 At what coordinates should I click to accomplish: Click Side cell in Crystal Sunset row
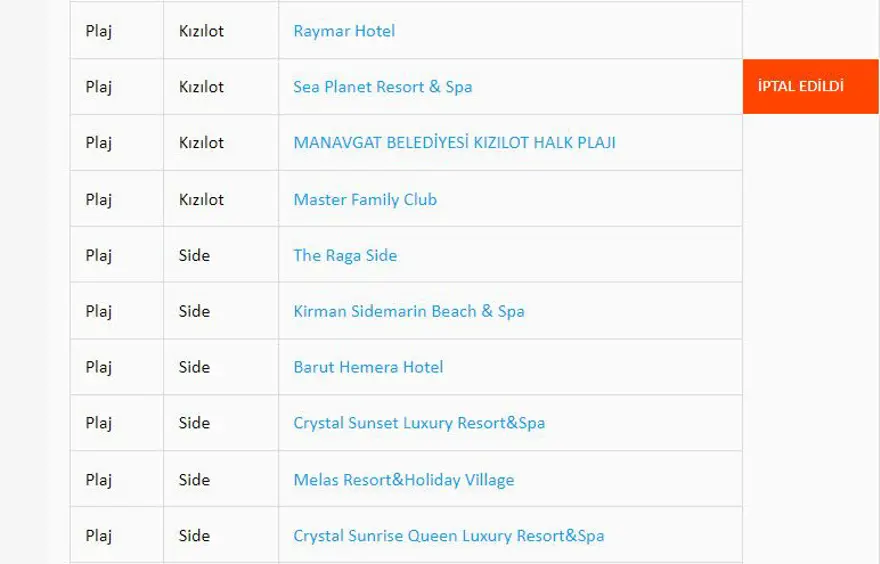click(194, 423)
